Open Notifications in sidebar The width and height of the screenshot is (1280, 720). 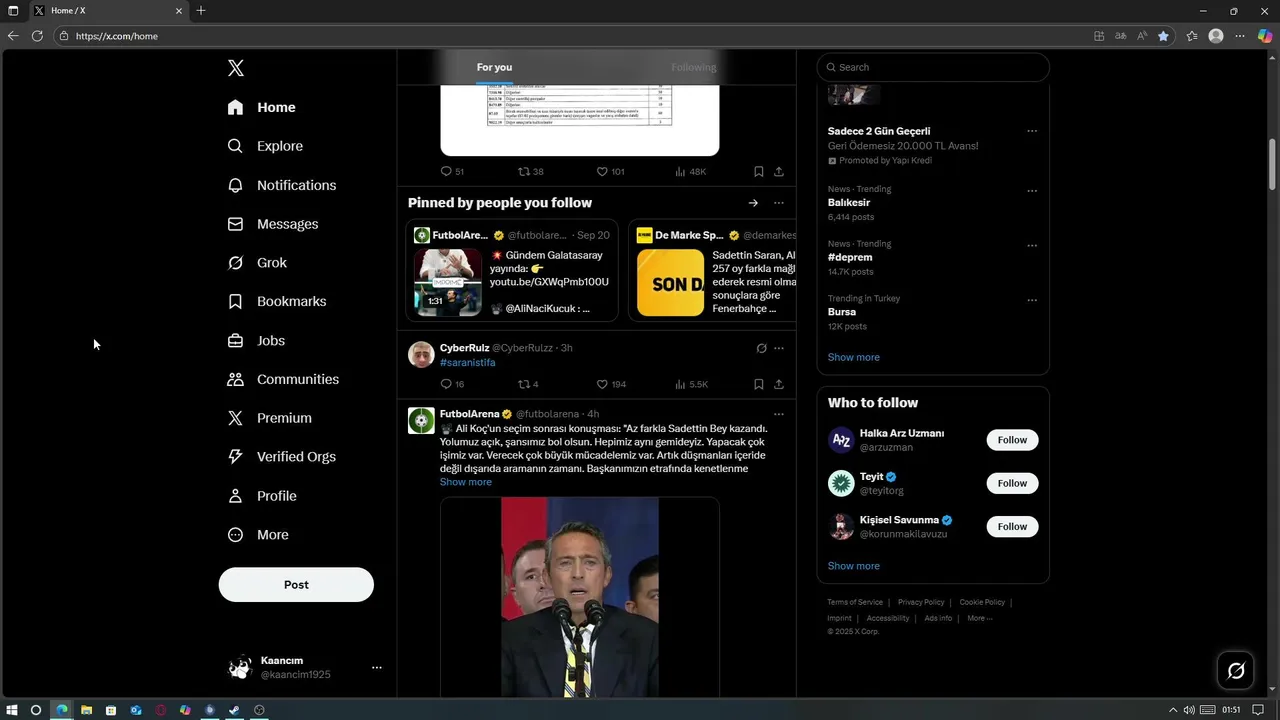(282, 185)
